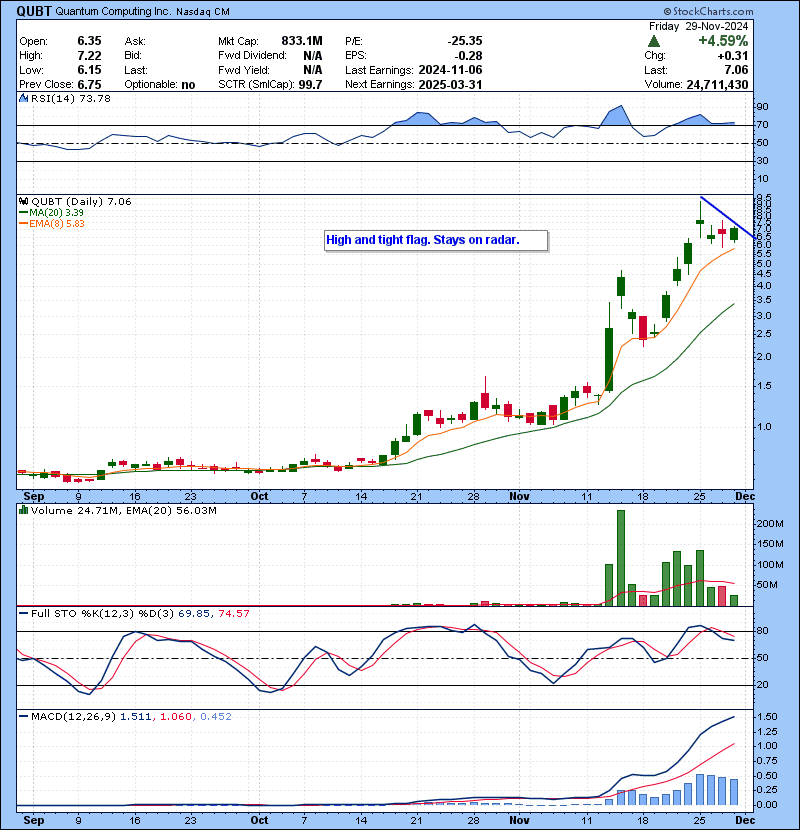Click the '1.25' MACD axis label

[767, 732]
